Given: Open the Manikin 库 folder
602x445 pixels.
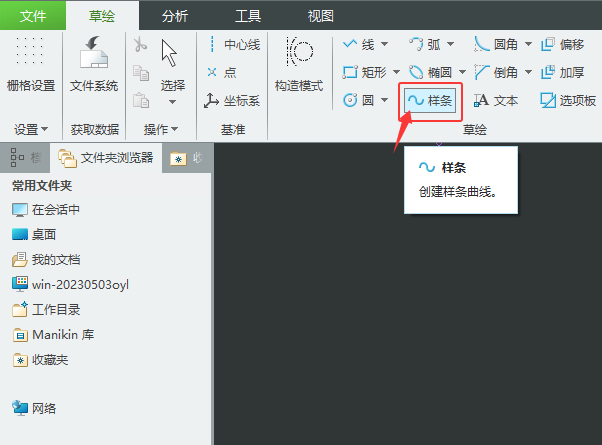Looking at the screenshot, I should click(53, 335).
